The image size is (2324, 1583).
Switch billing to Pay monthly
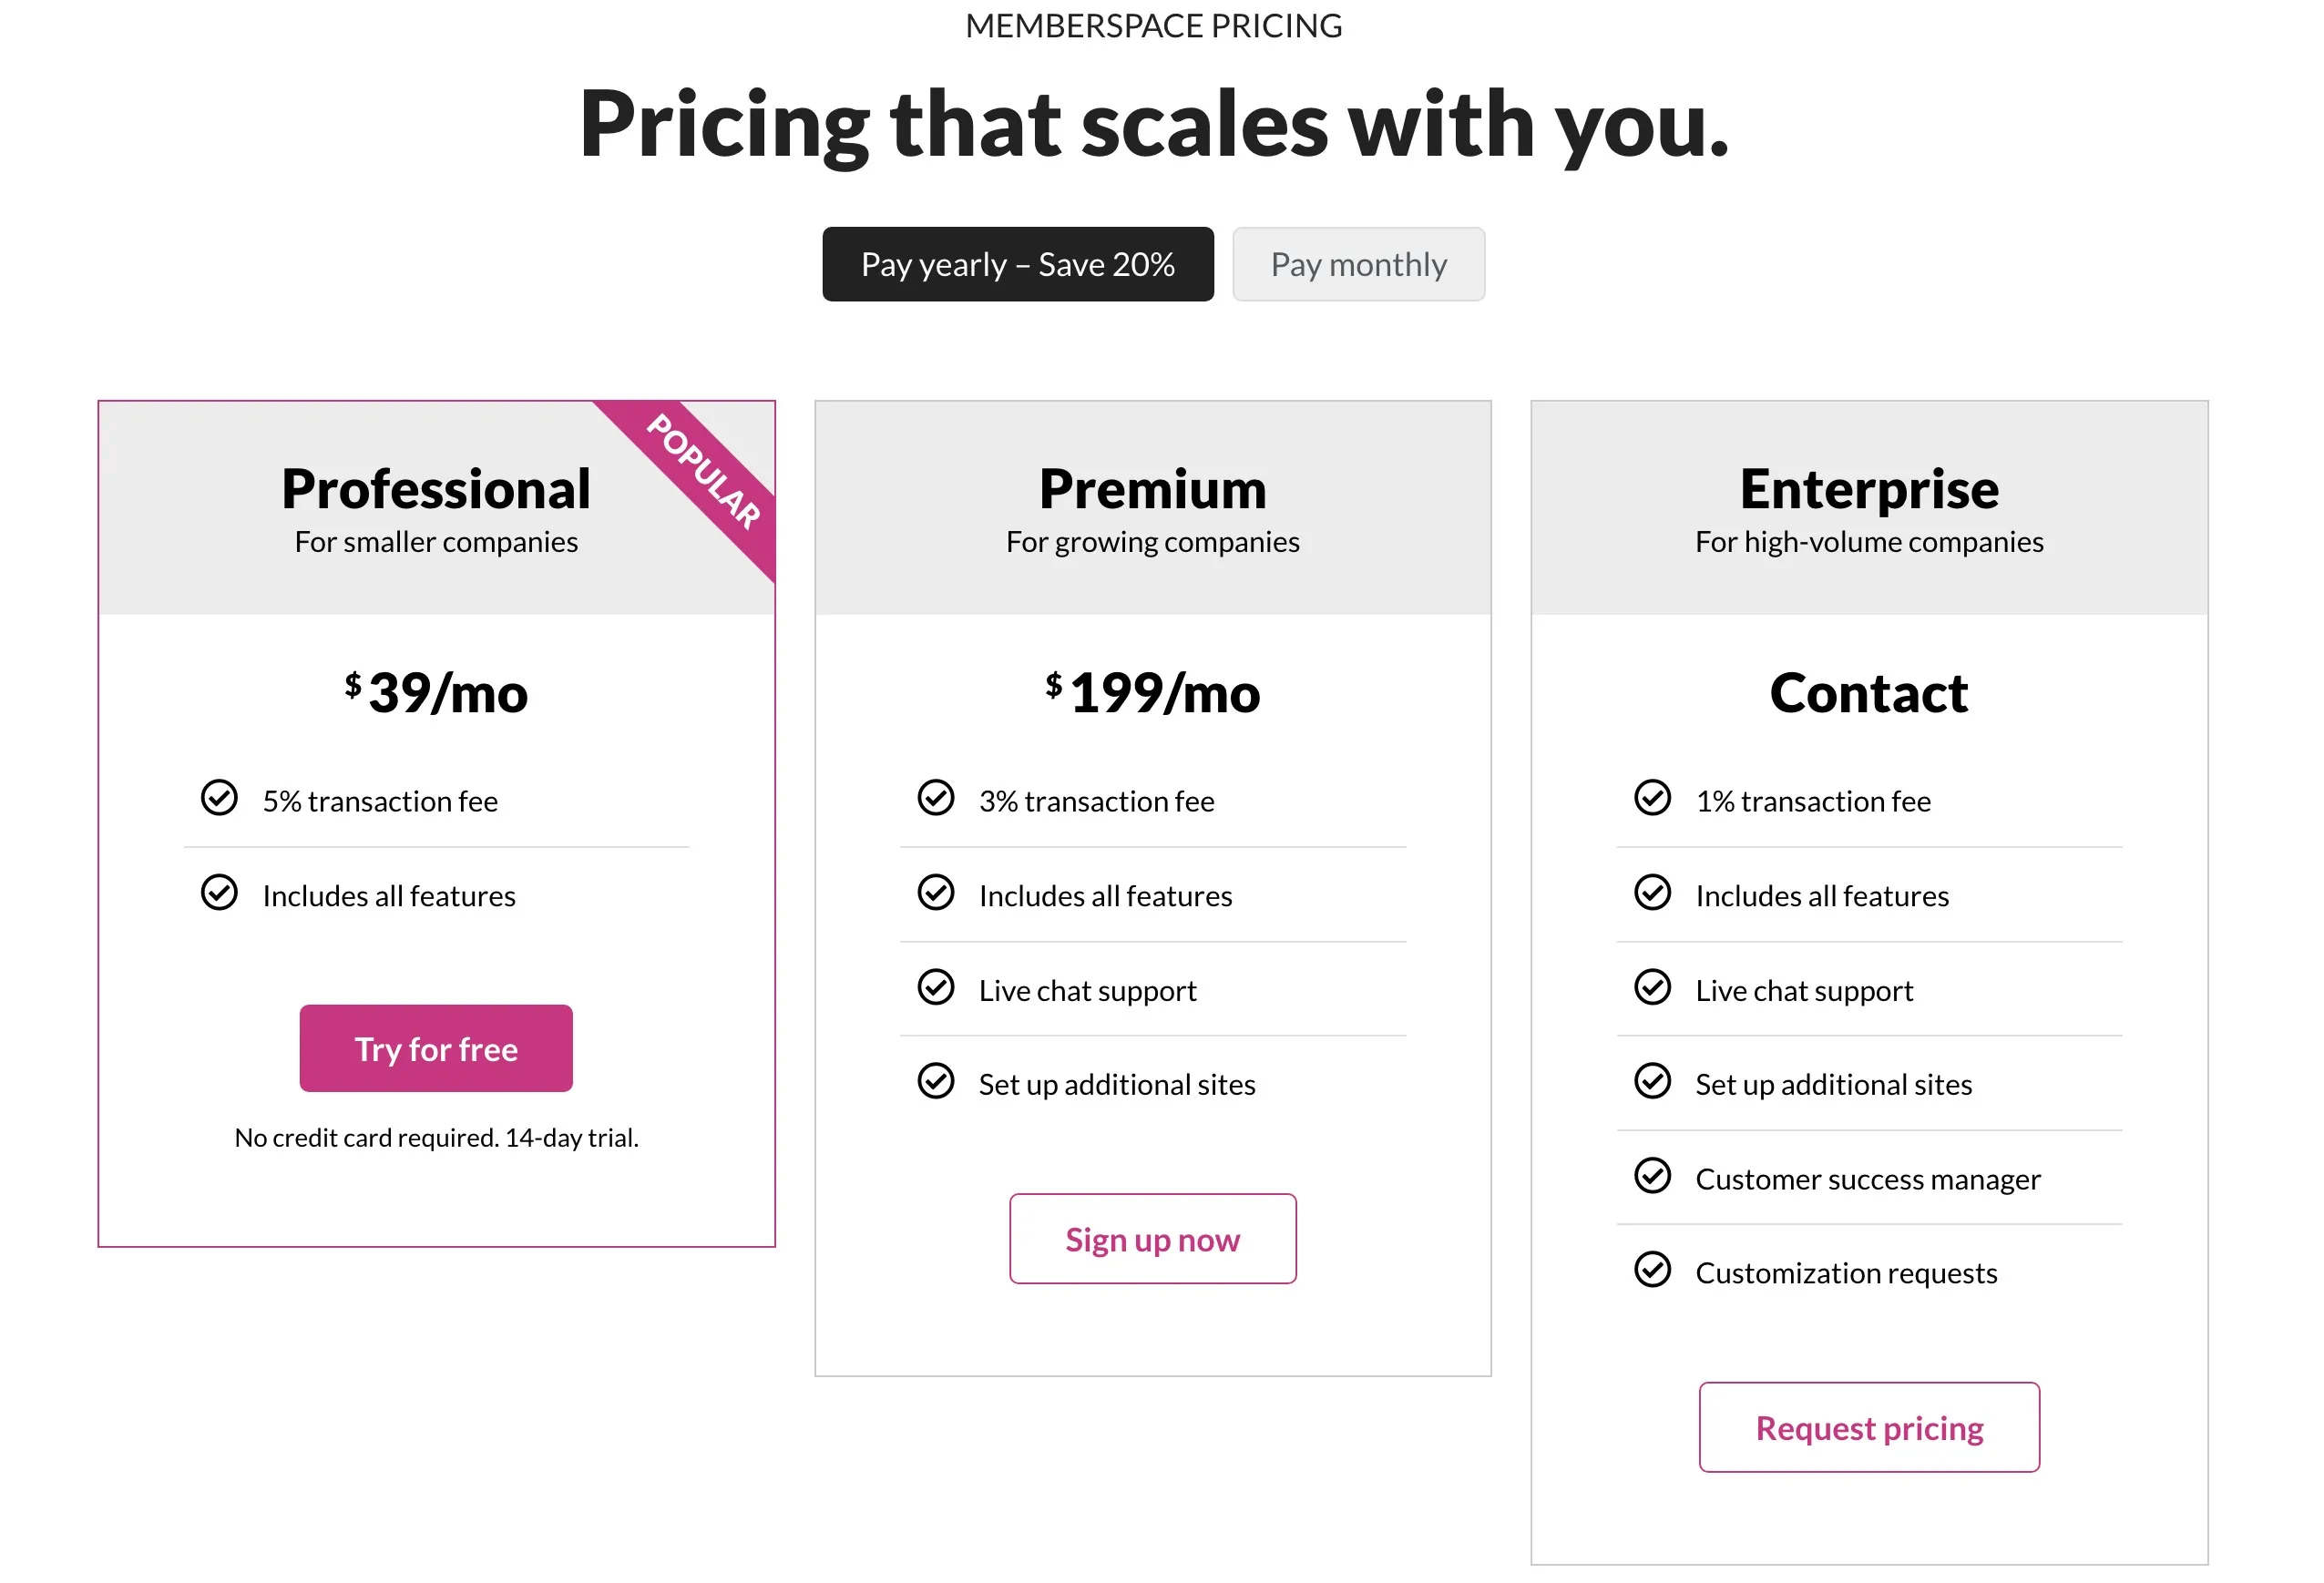(1359, 264)
